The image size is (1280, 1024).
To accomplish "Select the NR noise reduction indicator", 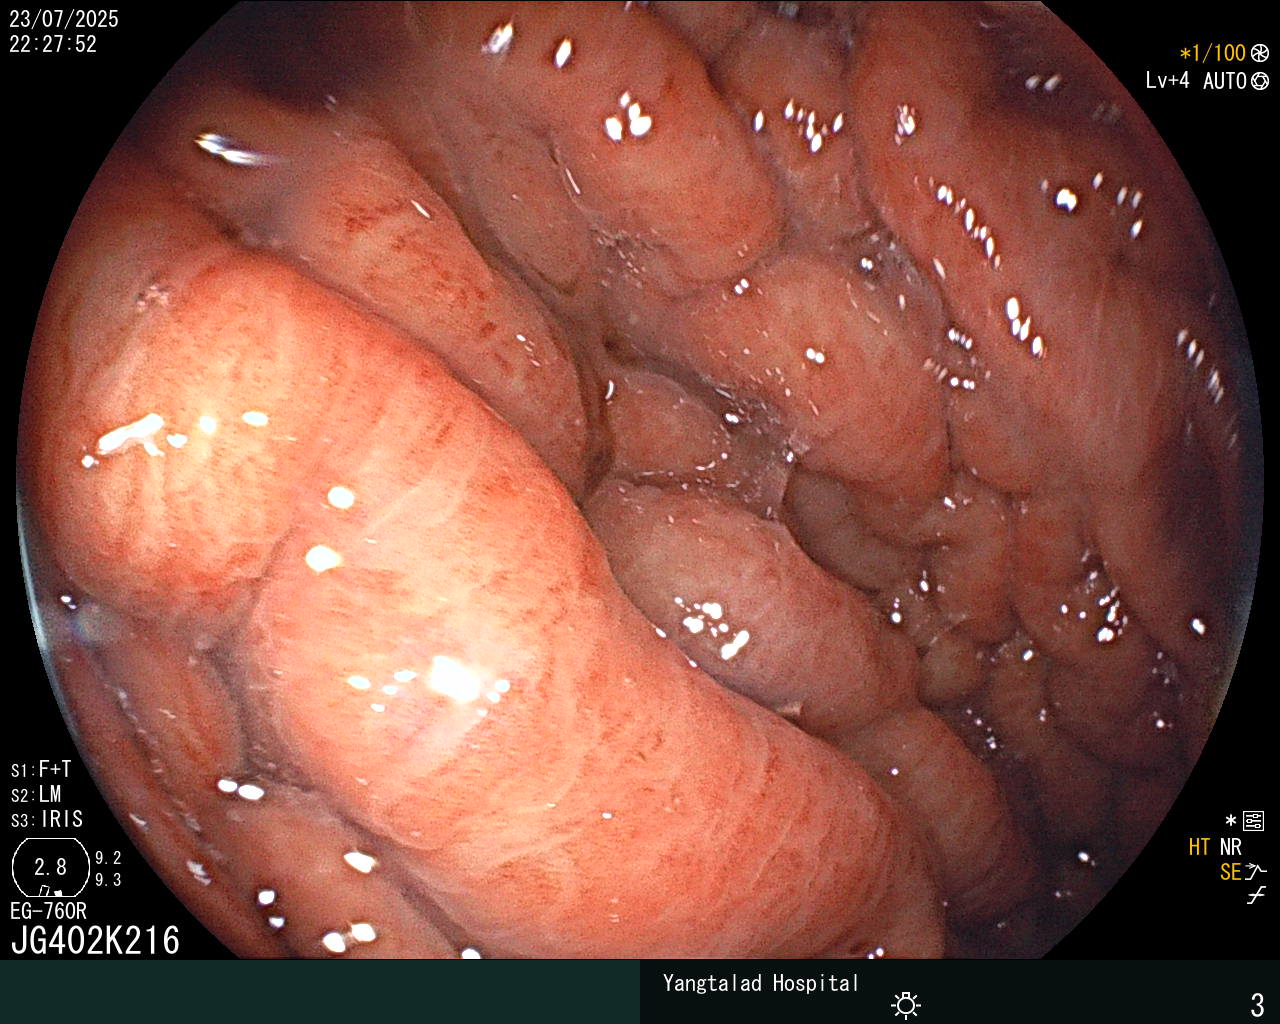I will pyautogui.click(x=1230, y=847).
